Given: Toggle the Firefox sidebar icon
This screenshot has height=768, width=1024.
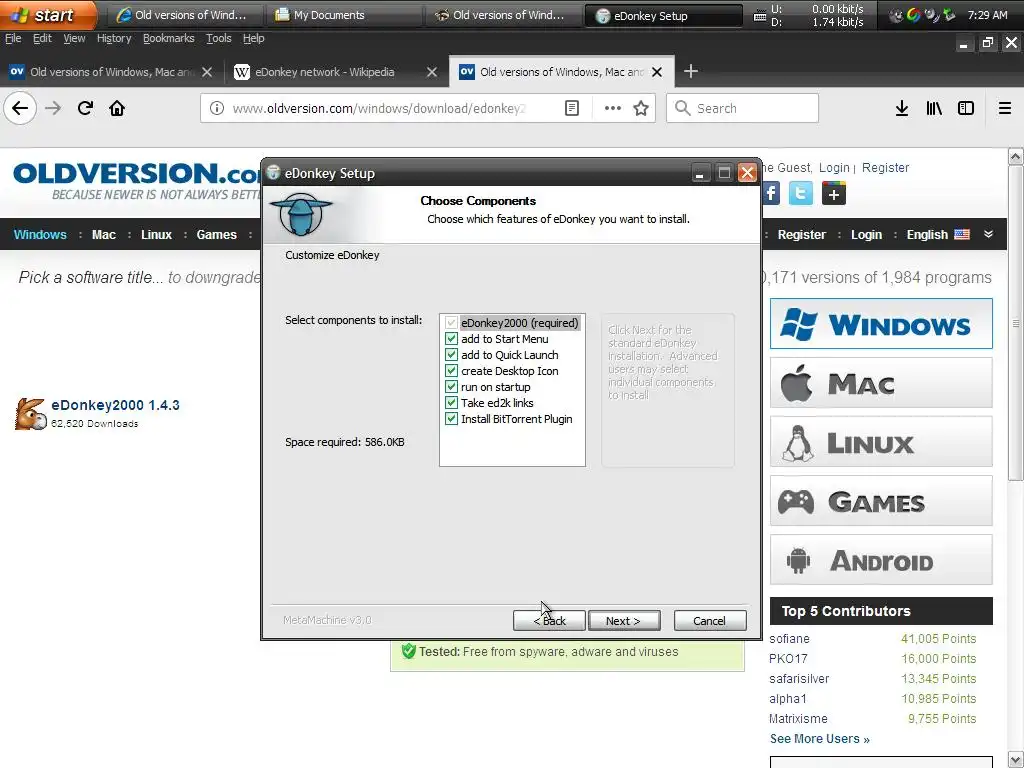Looking at the screenshot, I should tap(966, 108).
